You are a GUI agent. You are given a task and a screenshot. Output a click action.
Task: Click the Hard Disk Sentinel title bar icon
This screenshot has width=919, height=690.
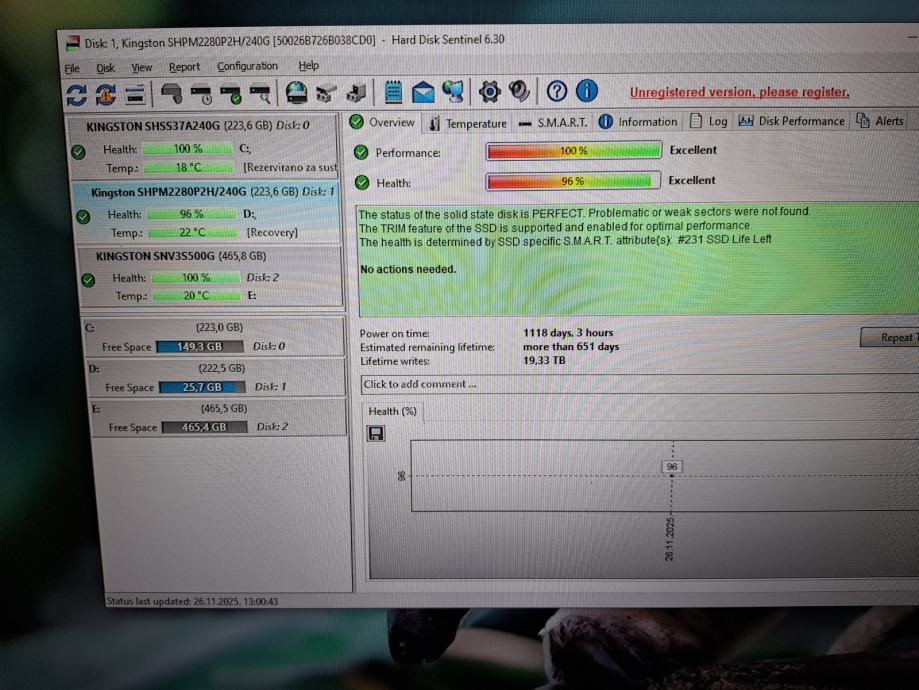click(73, 43)
